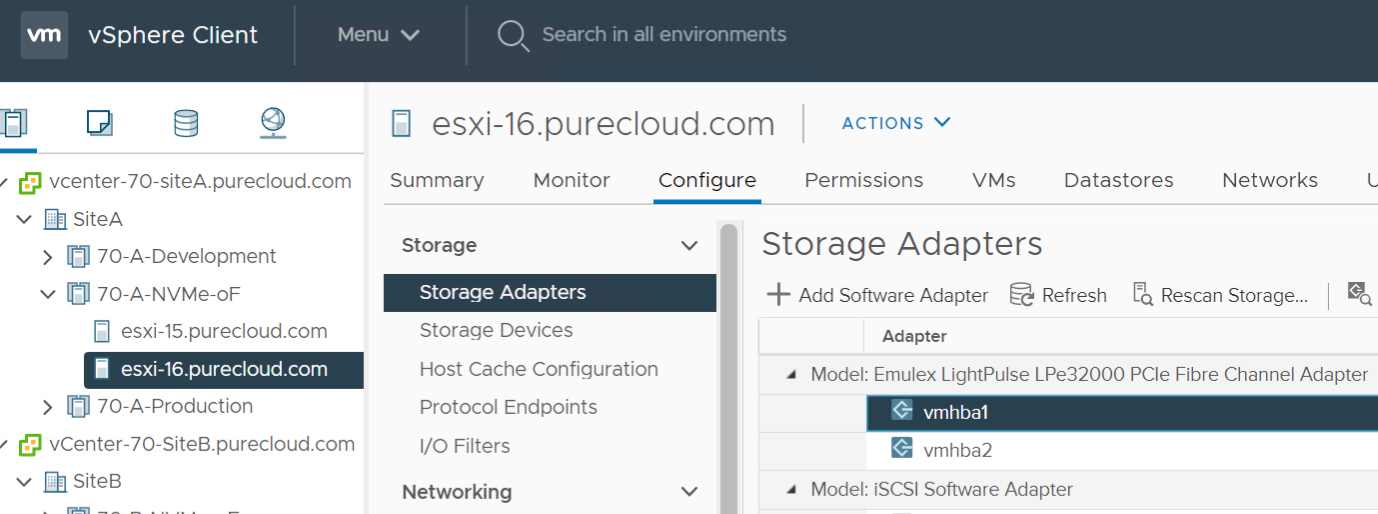Focus the Search in all environments field
The width and height of the screenshot is (1378, 514).
[x=664, y=35]
